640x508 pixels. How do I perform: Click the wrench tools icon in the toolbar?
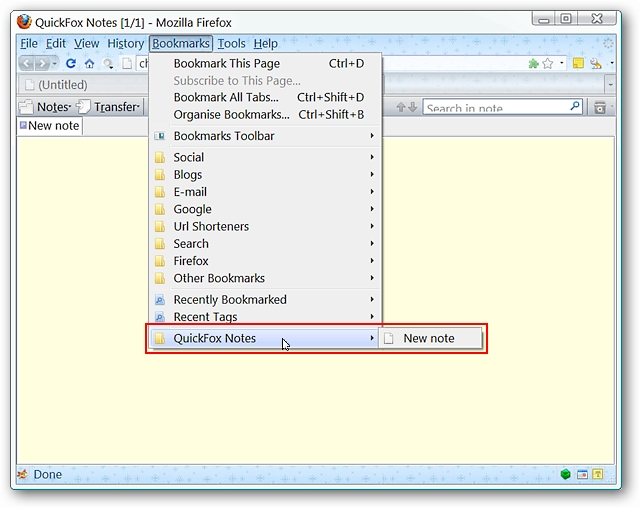point(596,64)
